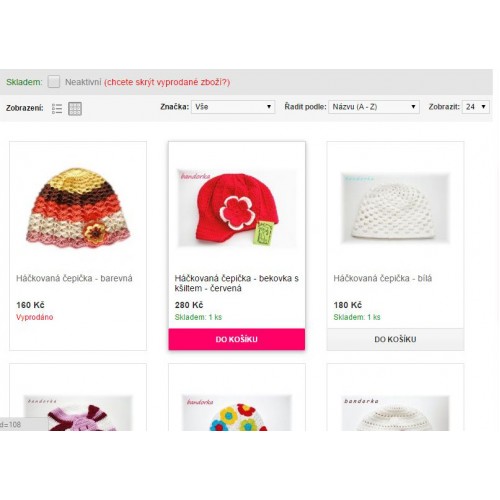Open the purple hat with bow thumbnail

tap(78, 413)
